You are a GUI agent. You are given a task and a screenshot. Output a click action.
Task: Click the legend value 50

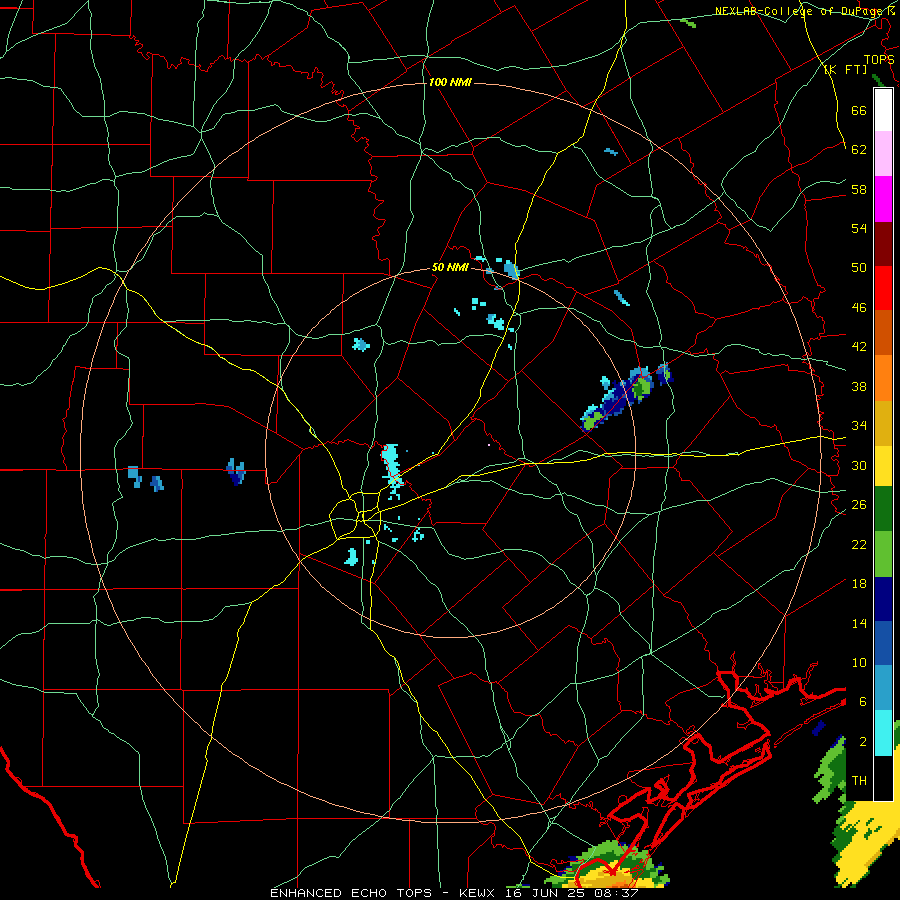859,267
